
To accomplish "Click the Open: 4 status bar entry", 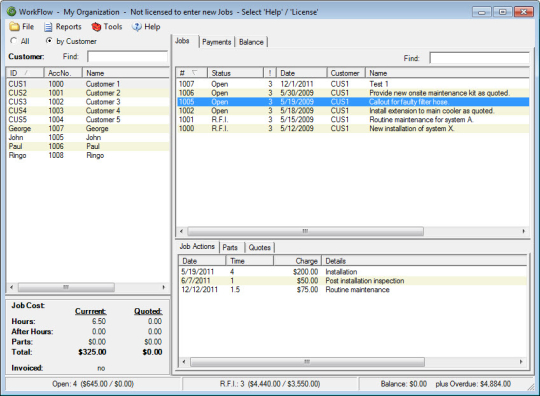I will [x=93, y=384].
